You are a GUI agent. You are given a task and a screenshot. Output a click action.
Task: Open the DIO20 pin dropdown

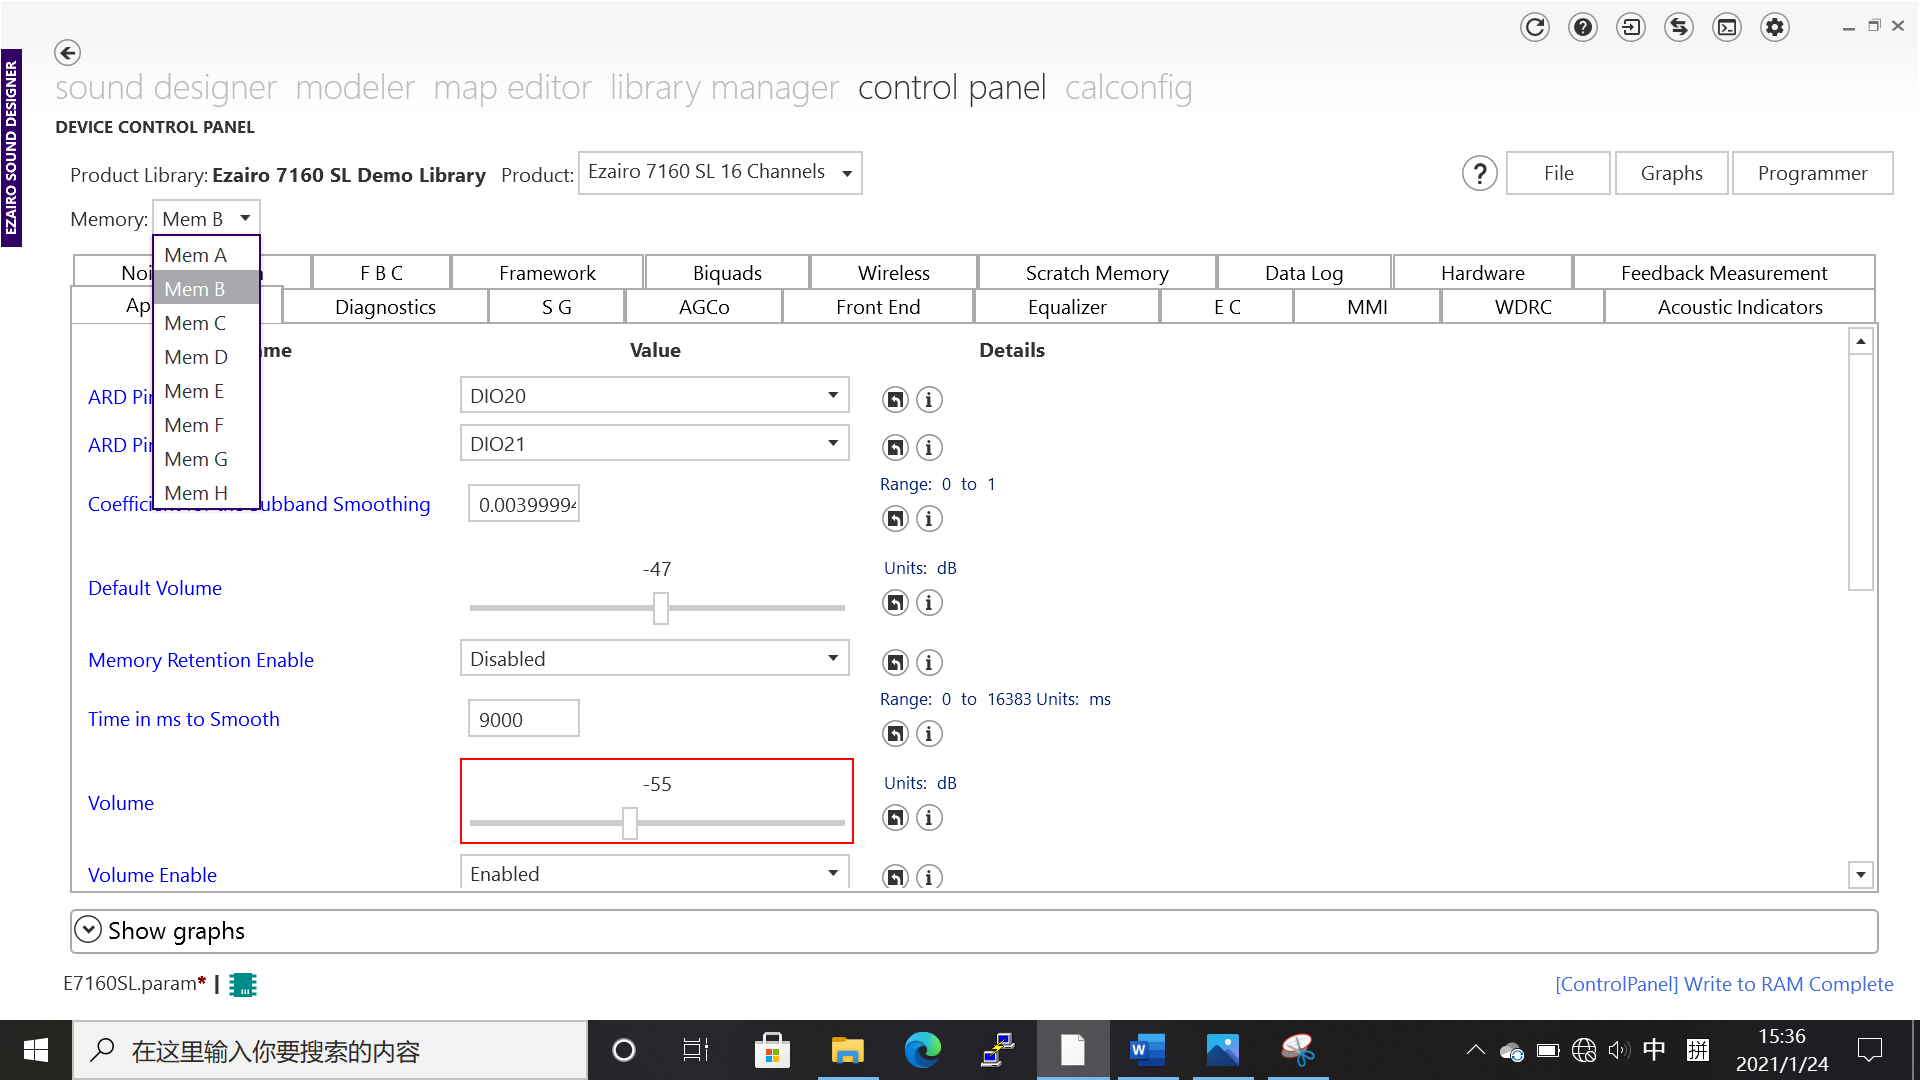click(x=655, y=395)
